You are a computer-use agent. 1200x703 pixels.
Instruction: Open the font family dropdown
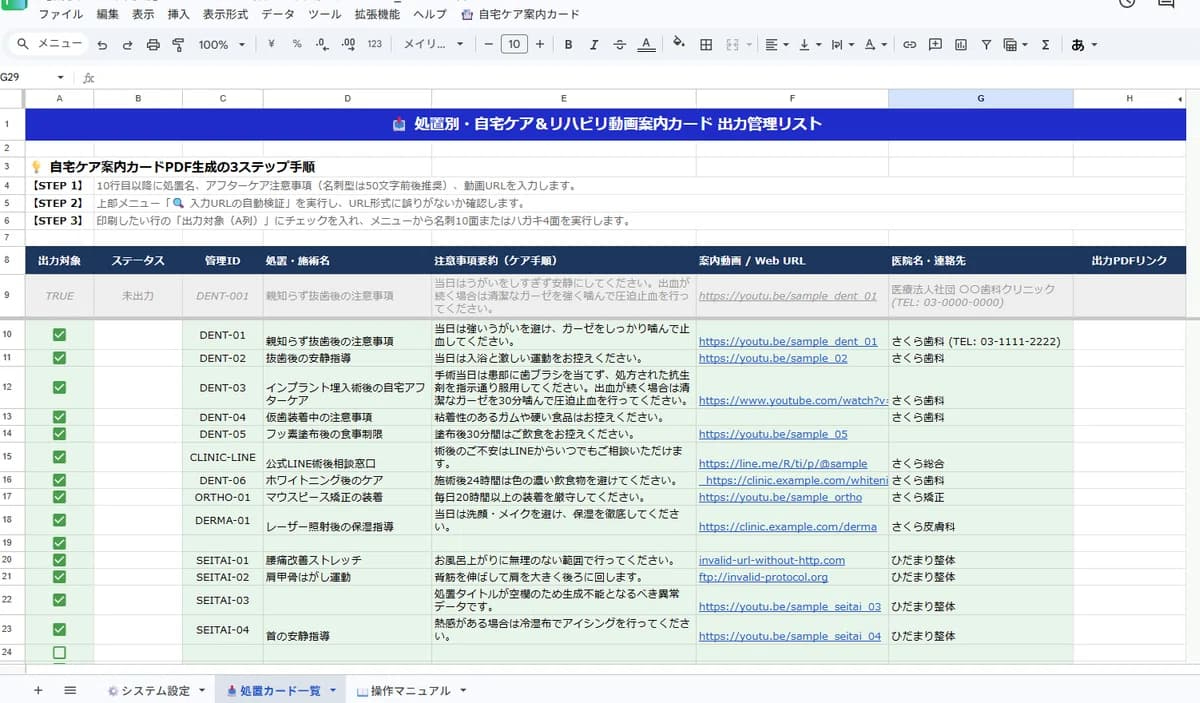pyautogui.click(x=433, y=44)
